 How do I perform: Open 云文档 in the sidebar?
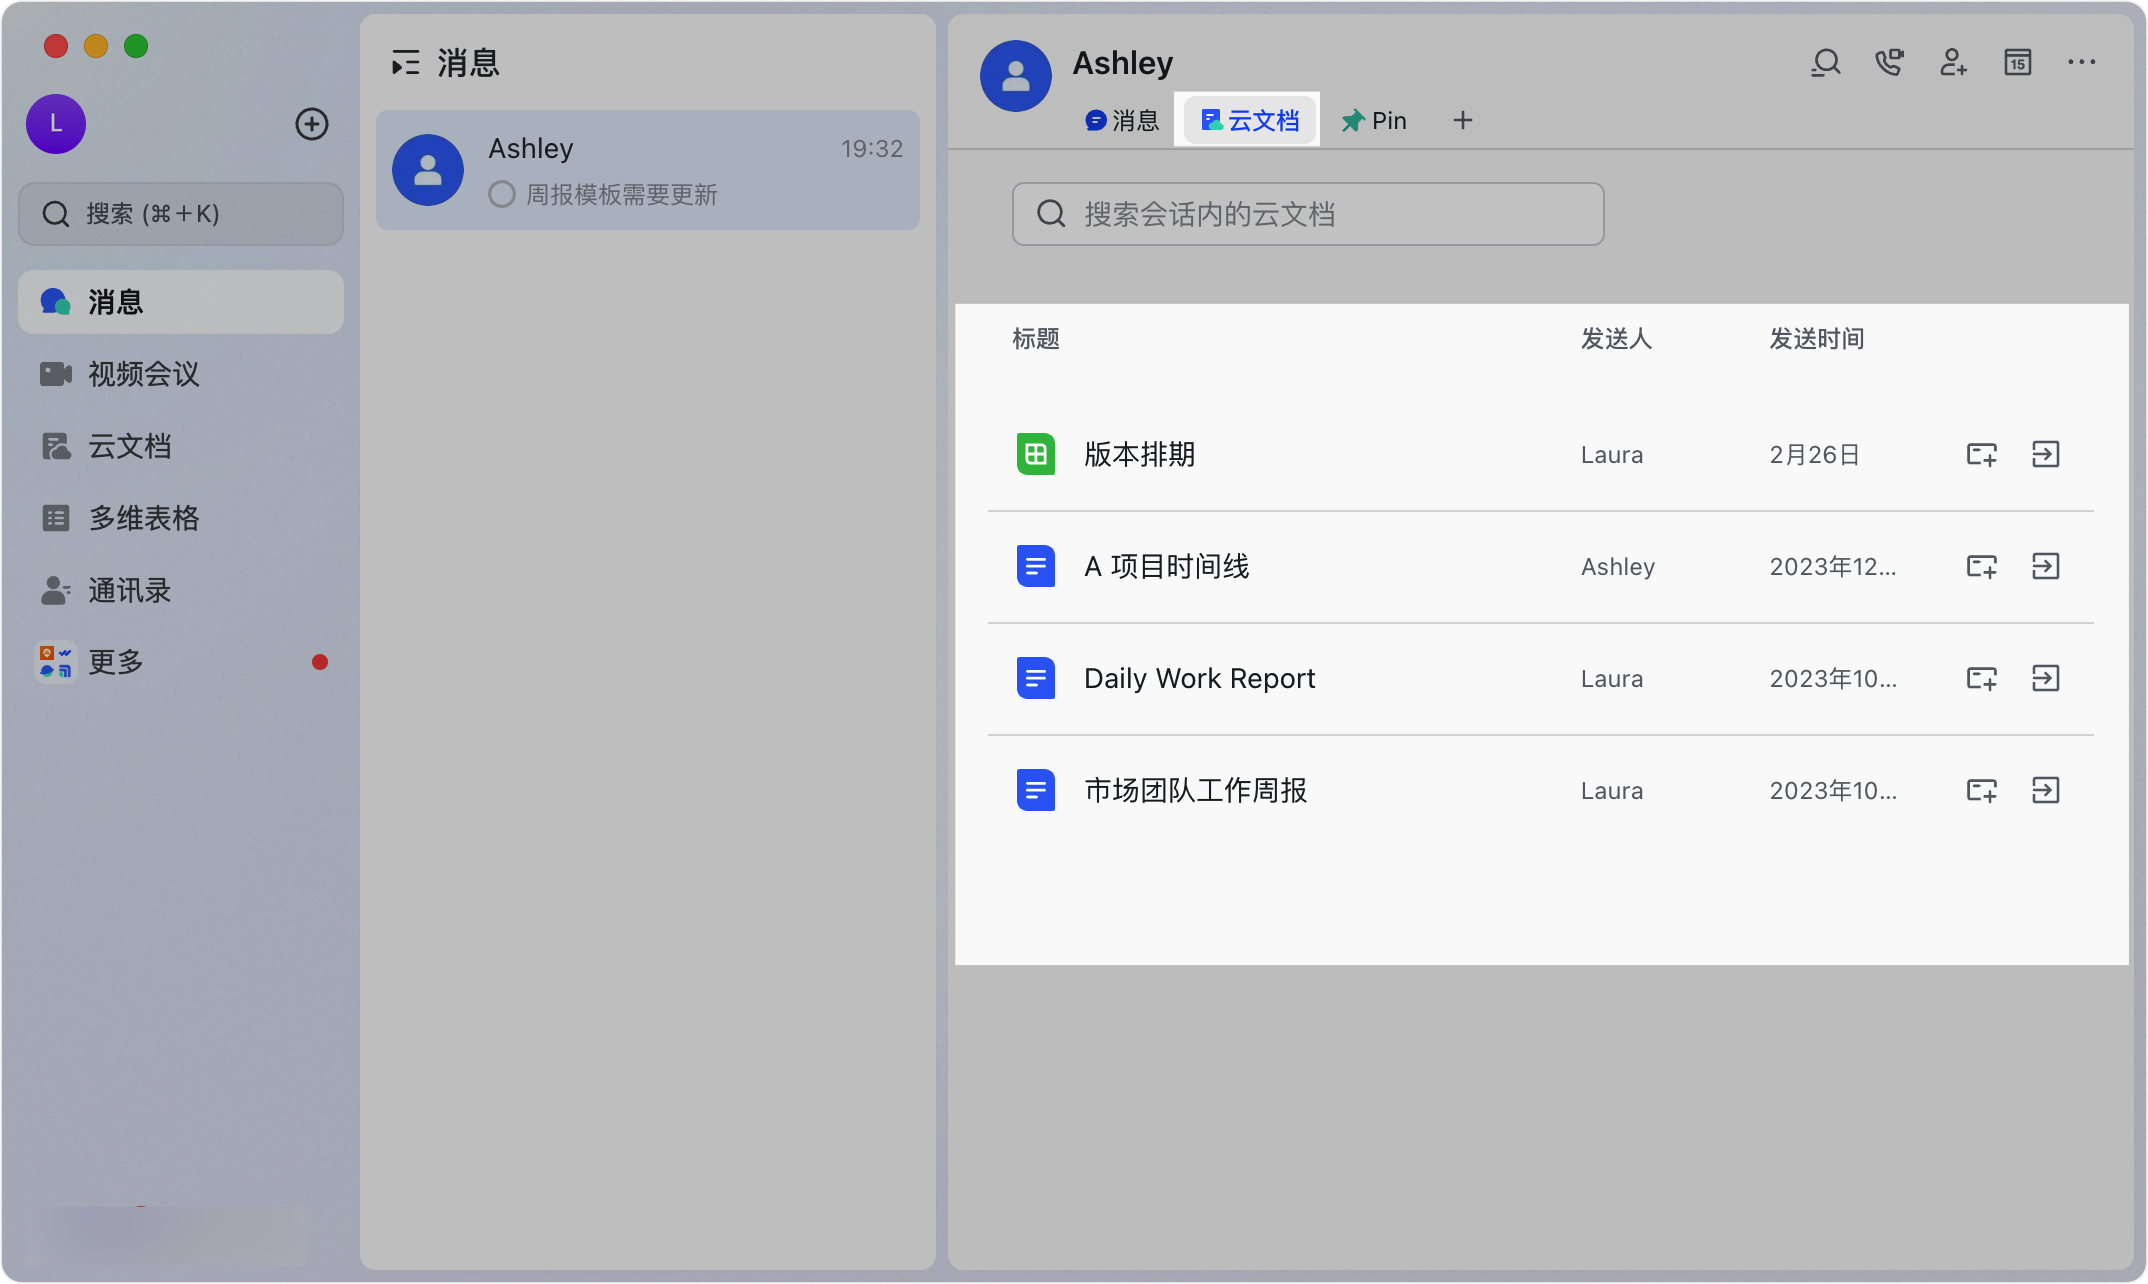(181, 446)
